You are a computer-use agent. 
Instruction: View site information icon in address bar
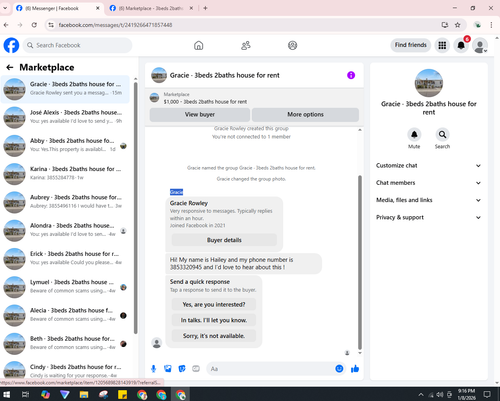[51, 25]
